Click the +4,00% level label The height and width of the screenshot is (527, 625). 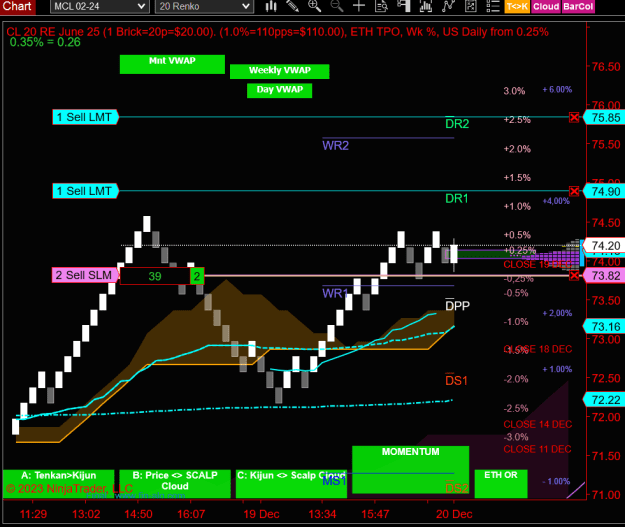click(556, 201)
